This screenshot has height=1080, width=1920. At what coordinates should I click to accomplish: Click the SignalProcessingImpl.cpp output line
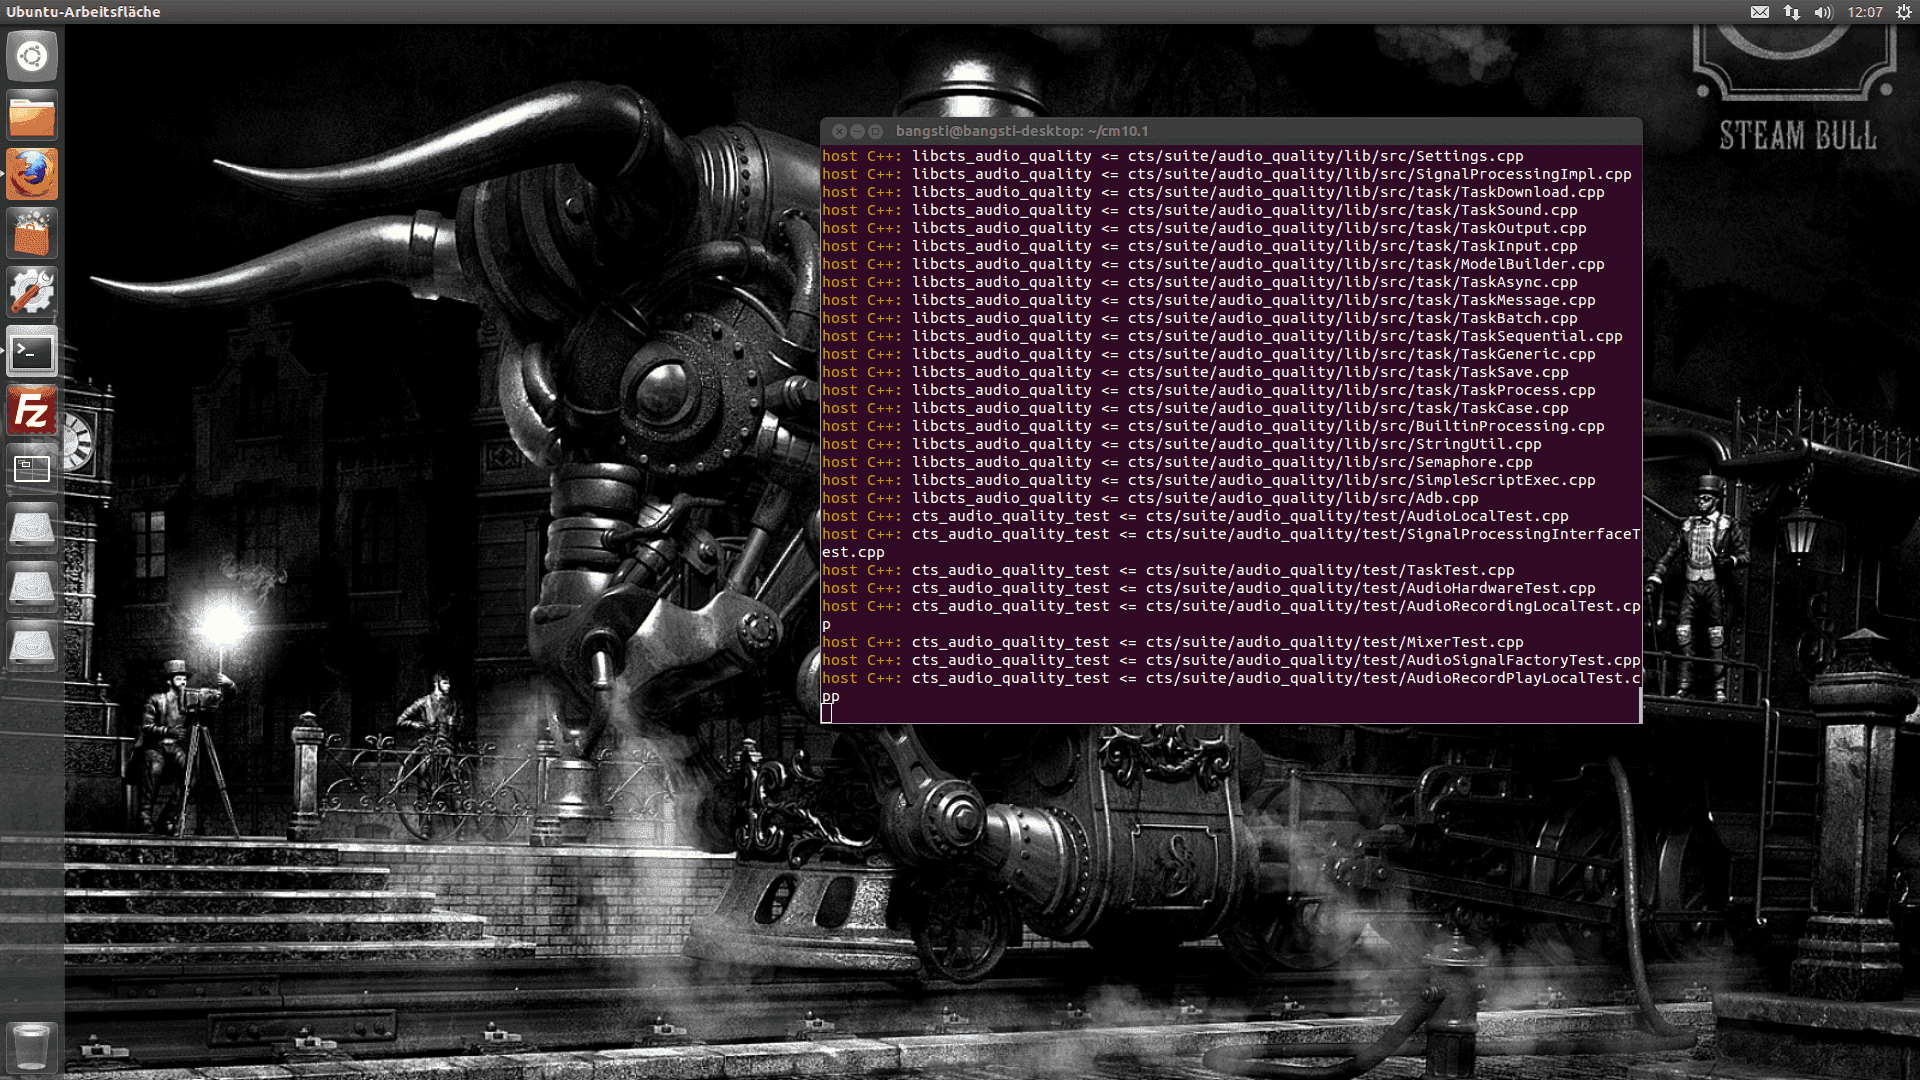point(1226,174)
